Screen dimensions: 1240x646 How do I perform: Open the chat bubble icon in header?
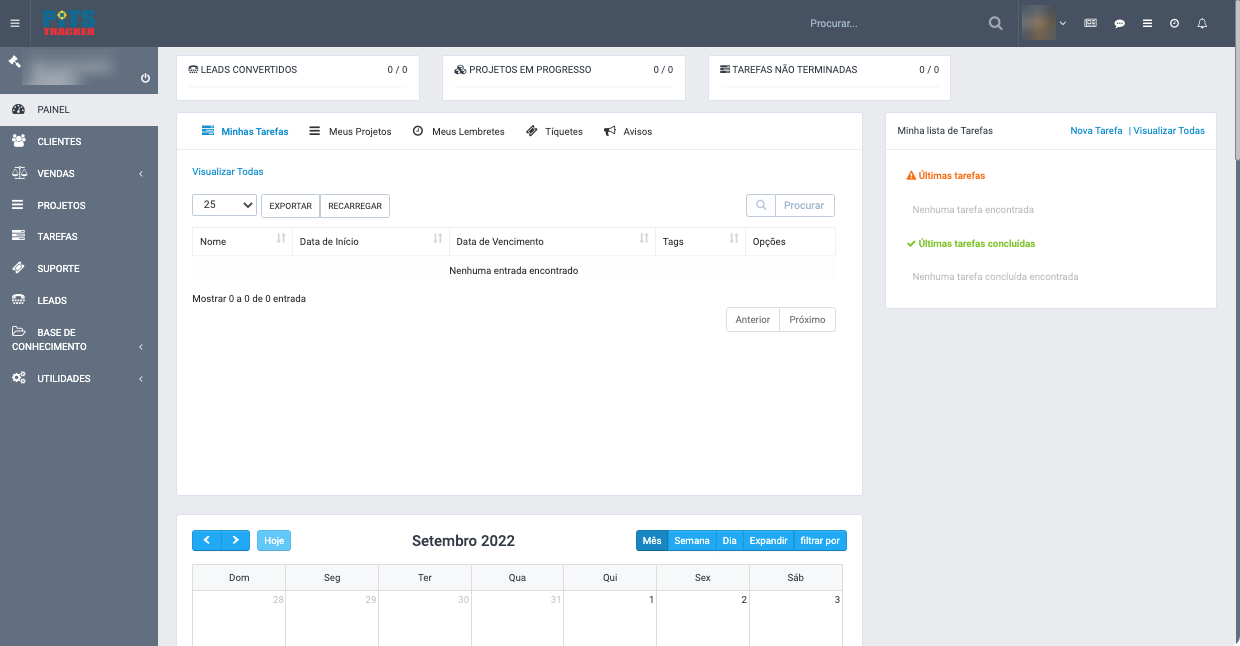1119,23
